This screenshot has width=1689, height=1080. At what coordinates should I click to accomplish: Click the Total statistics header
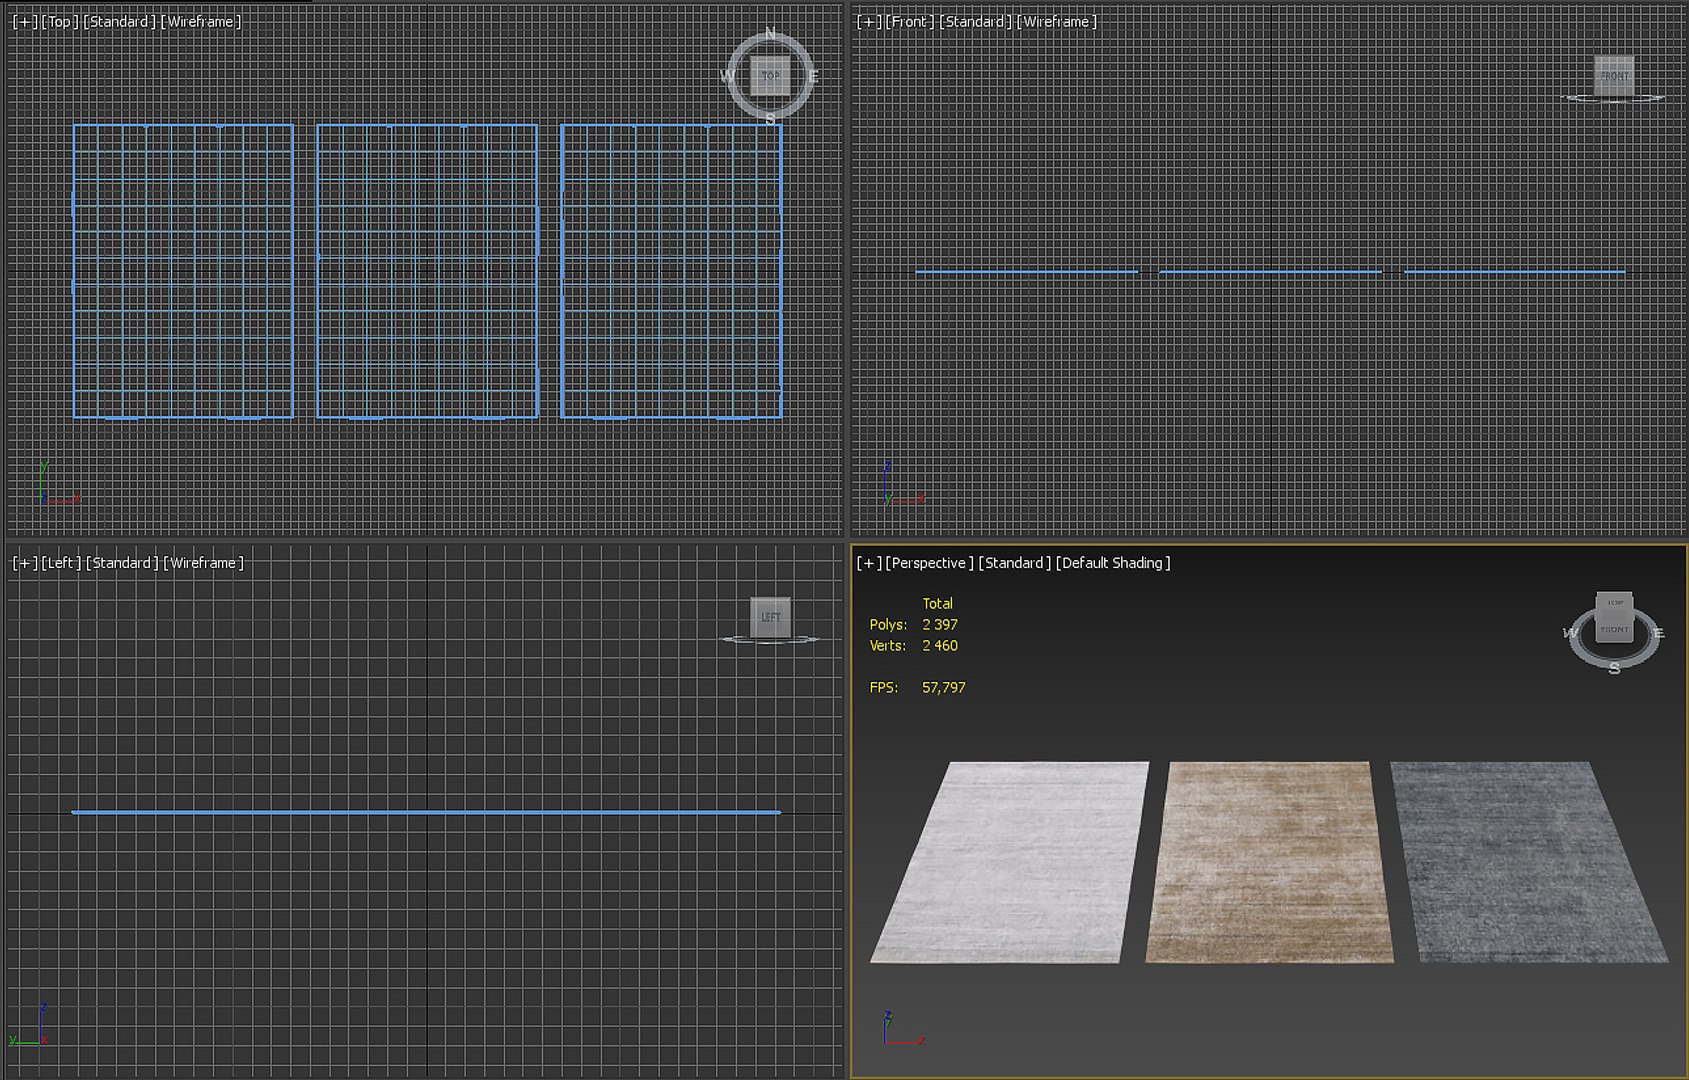click(x=938, y=604)
